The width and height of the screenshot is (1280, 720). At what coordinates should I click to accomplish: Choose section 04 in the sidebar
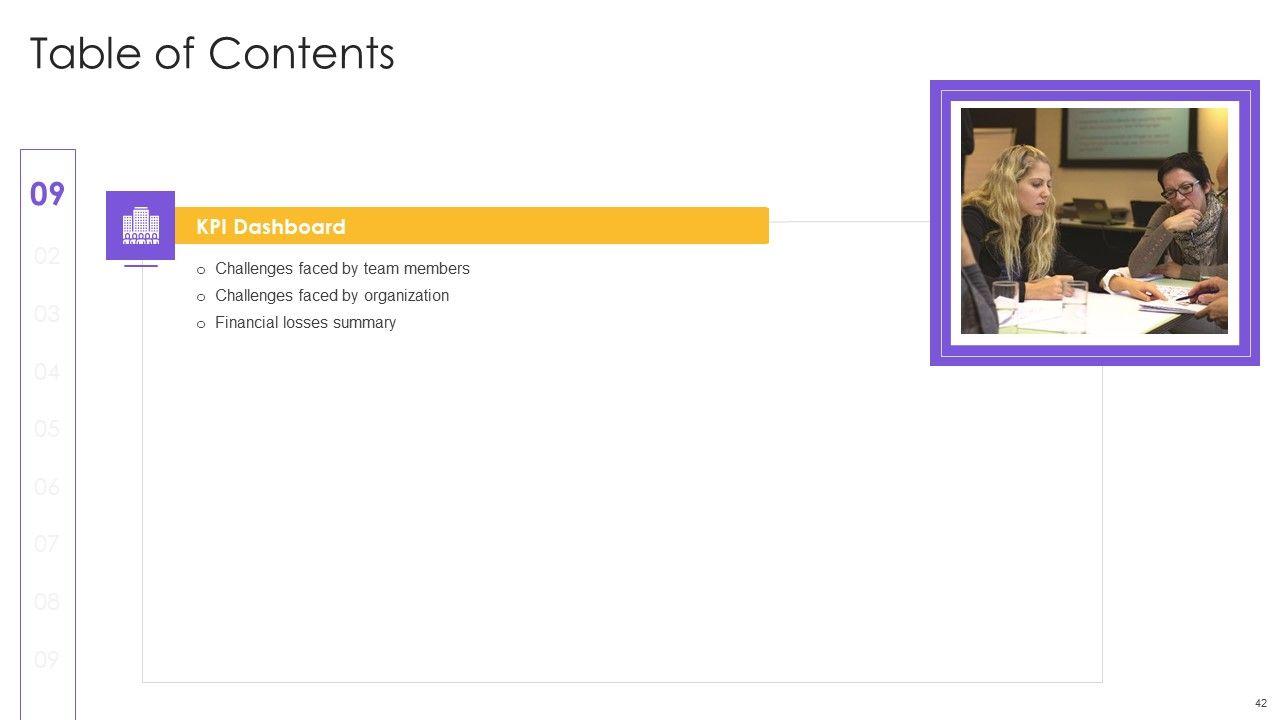pyautogui.click(x=47, y=372)
